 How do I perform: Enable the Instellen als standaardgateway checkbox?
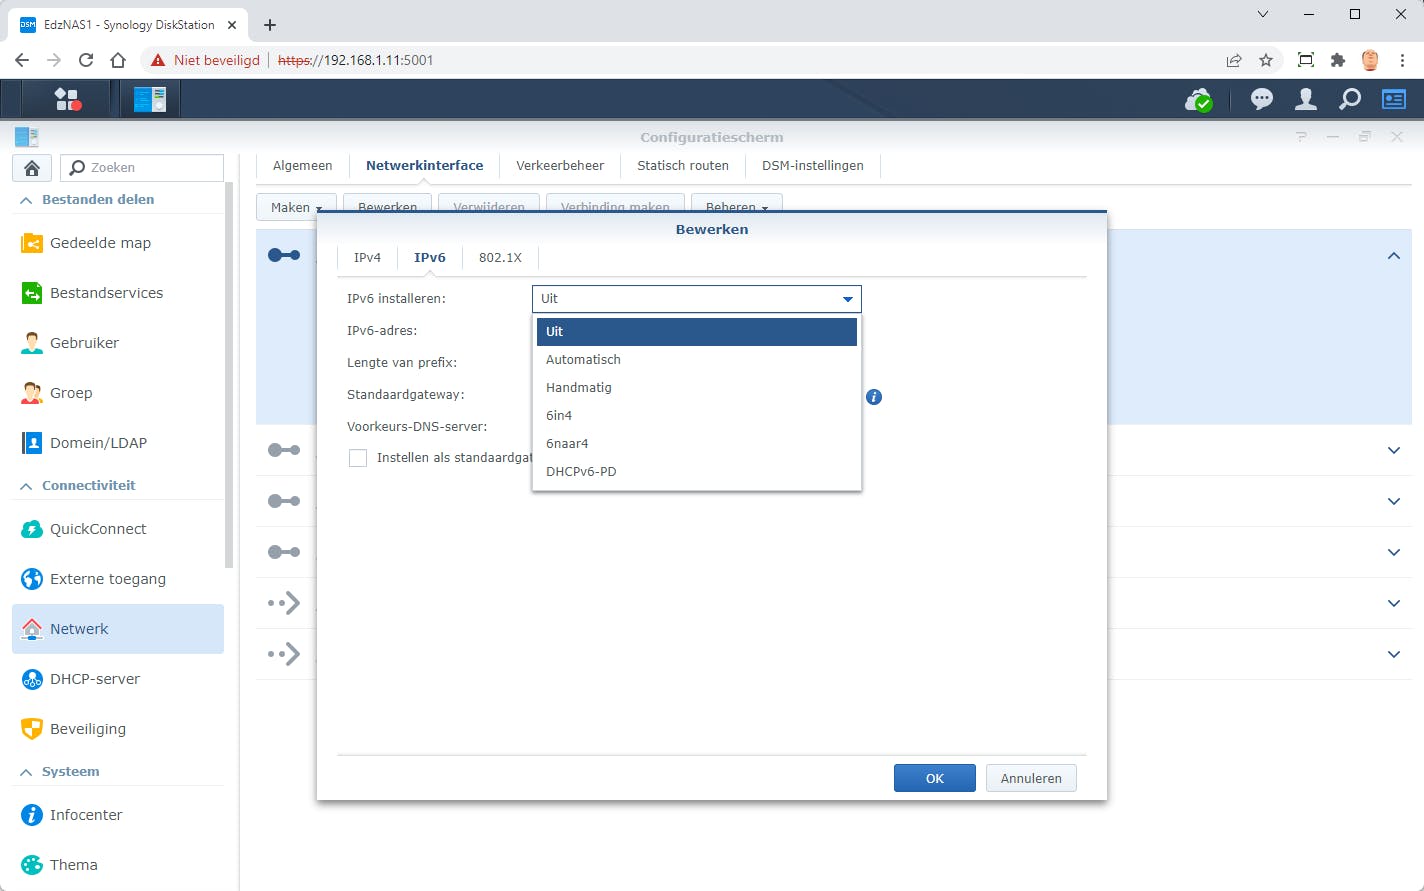tap(358, 458)
